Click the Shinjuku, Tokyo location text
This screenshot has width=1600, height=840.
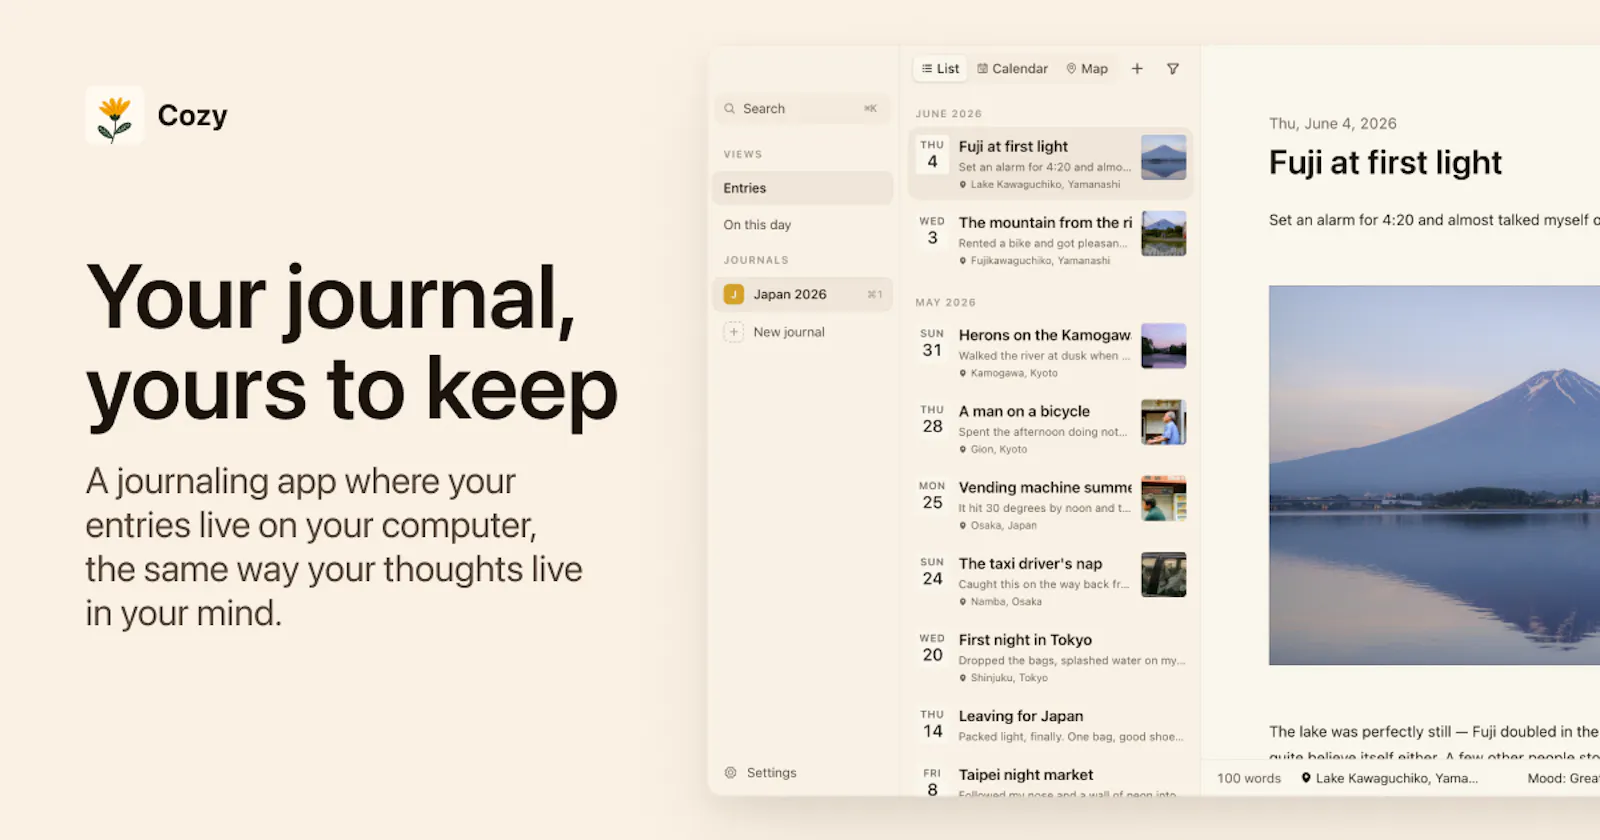click(1009, 678)
